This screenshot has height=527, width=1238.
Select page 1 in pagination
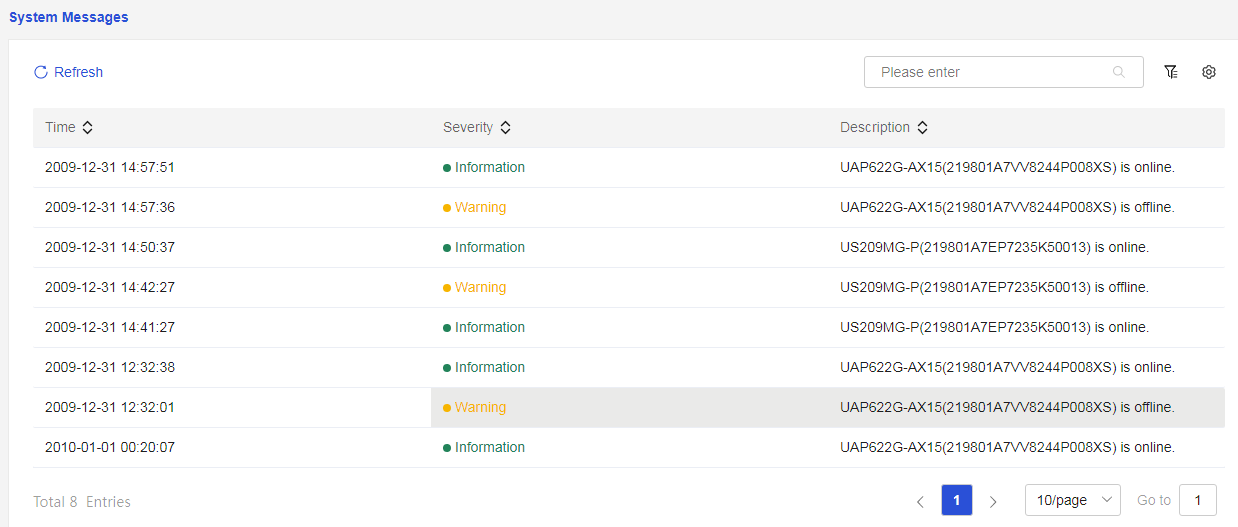[957, 500]
